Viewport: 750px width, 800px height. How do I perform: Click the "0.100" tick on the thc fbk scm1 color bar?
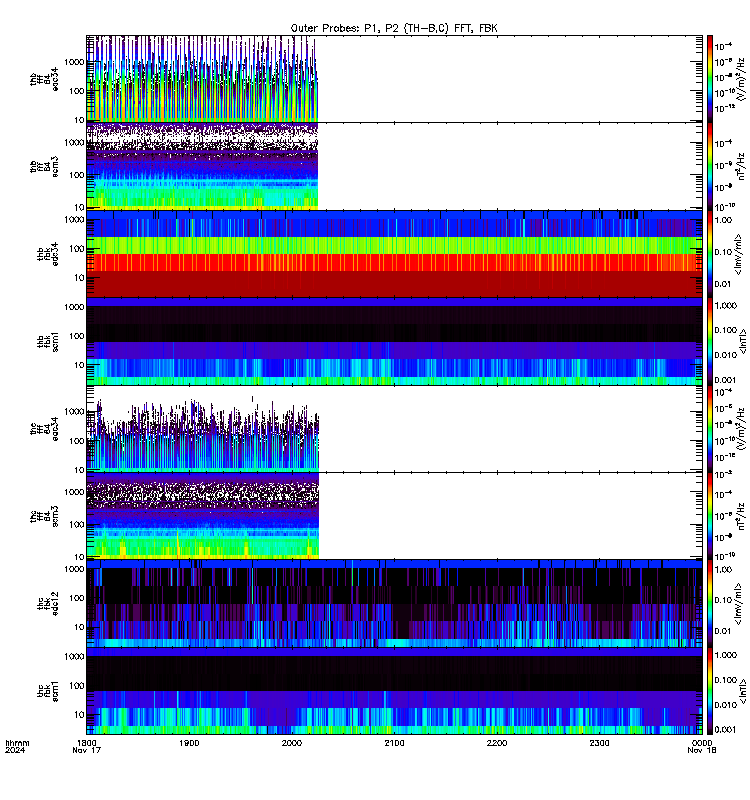[725, 680]
